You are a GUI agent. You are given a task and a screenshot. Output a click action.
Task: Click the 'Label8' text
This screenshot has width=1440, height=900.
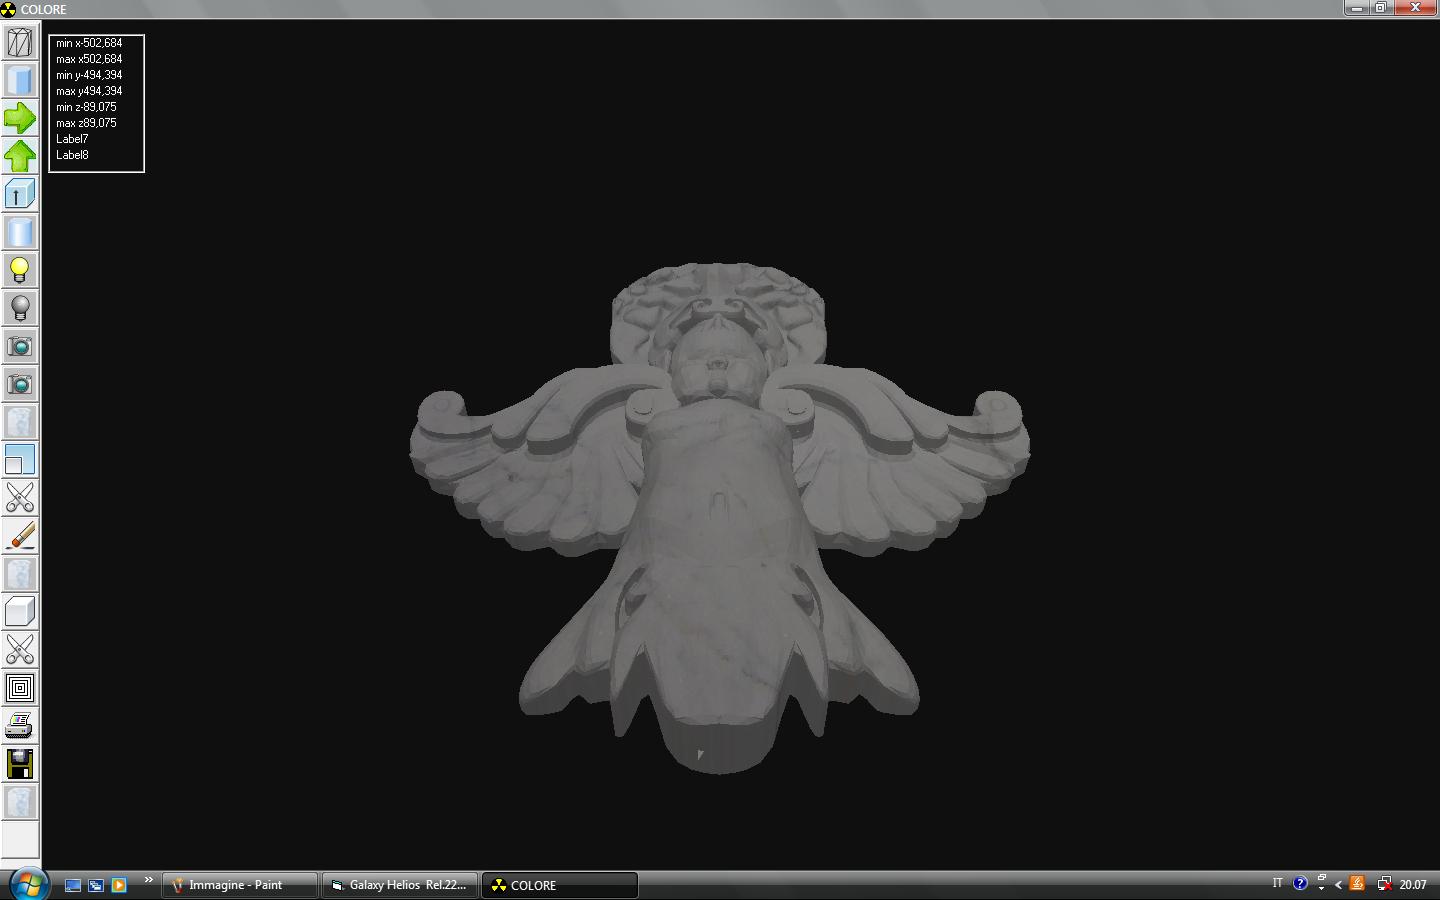pyautogui.click(x=72, y=155)
